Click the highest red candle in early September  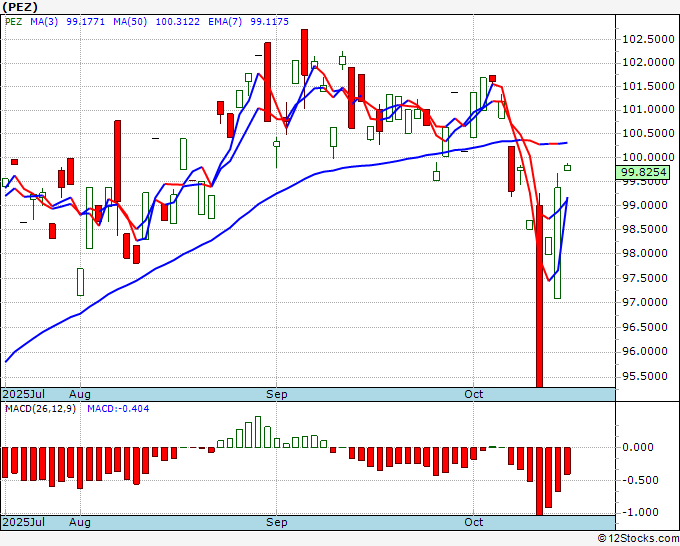[x=304, y=52]
